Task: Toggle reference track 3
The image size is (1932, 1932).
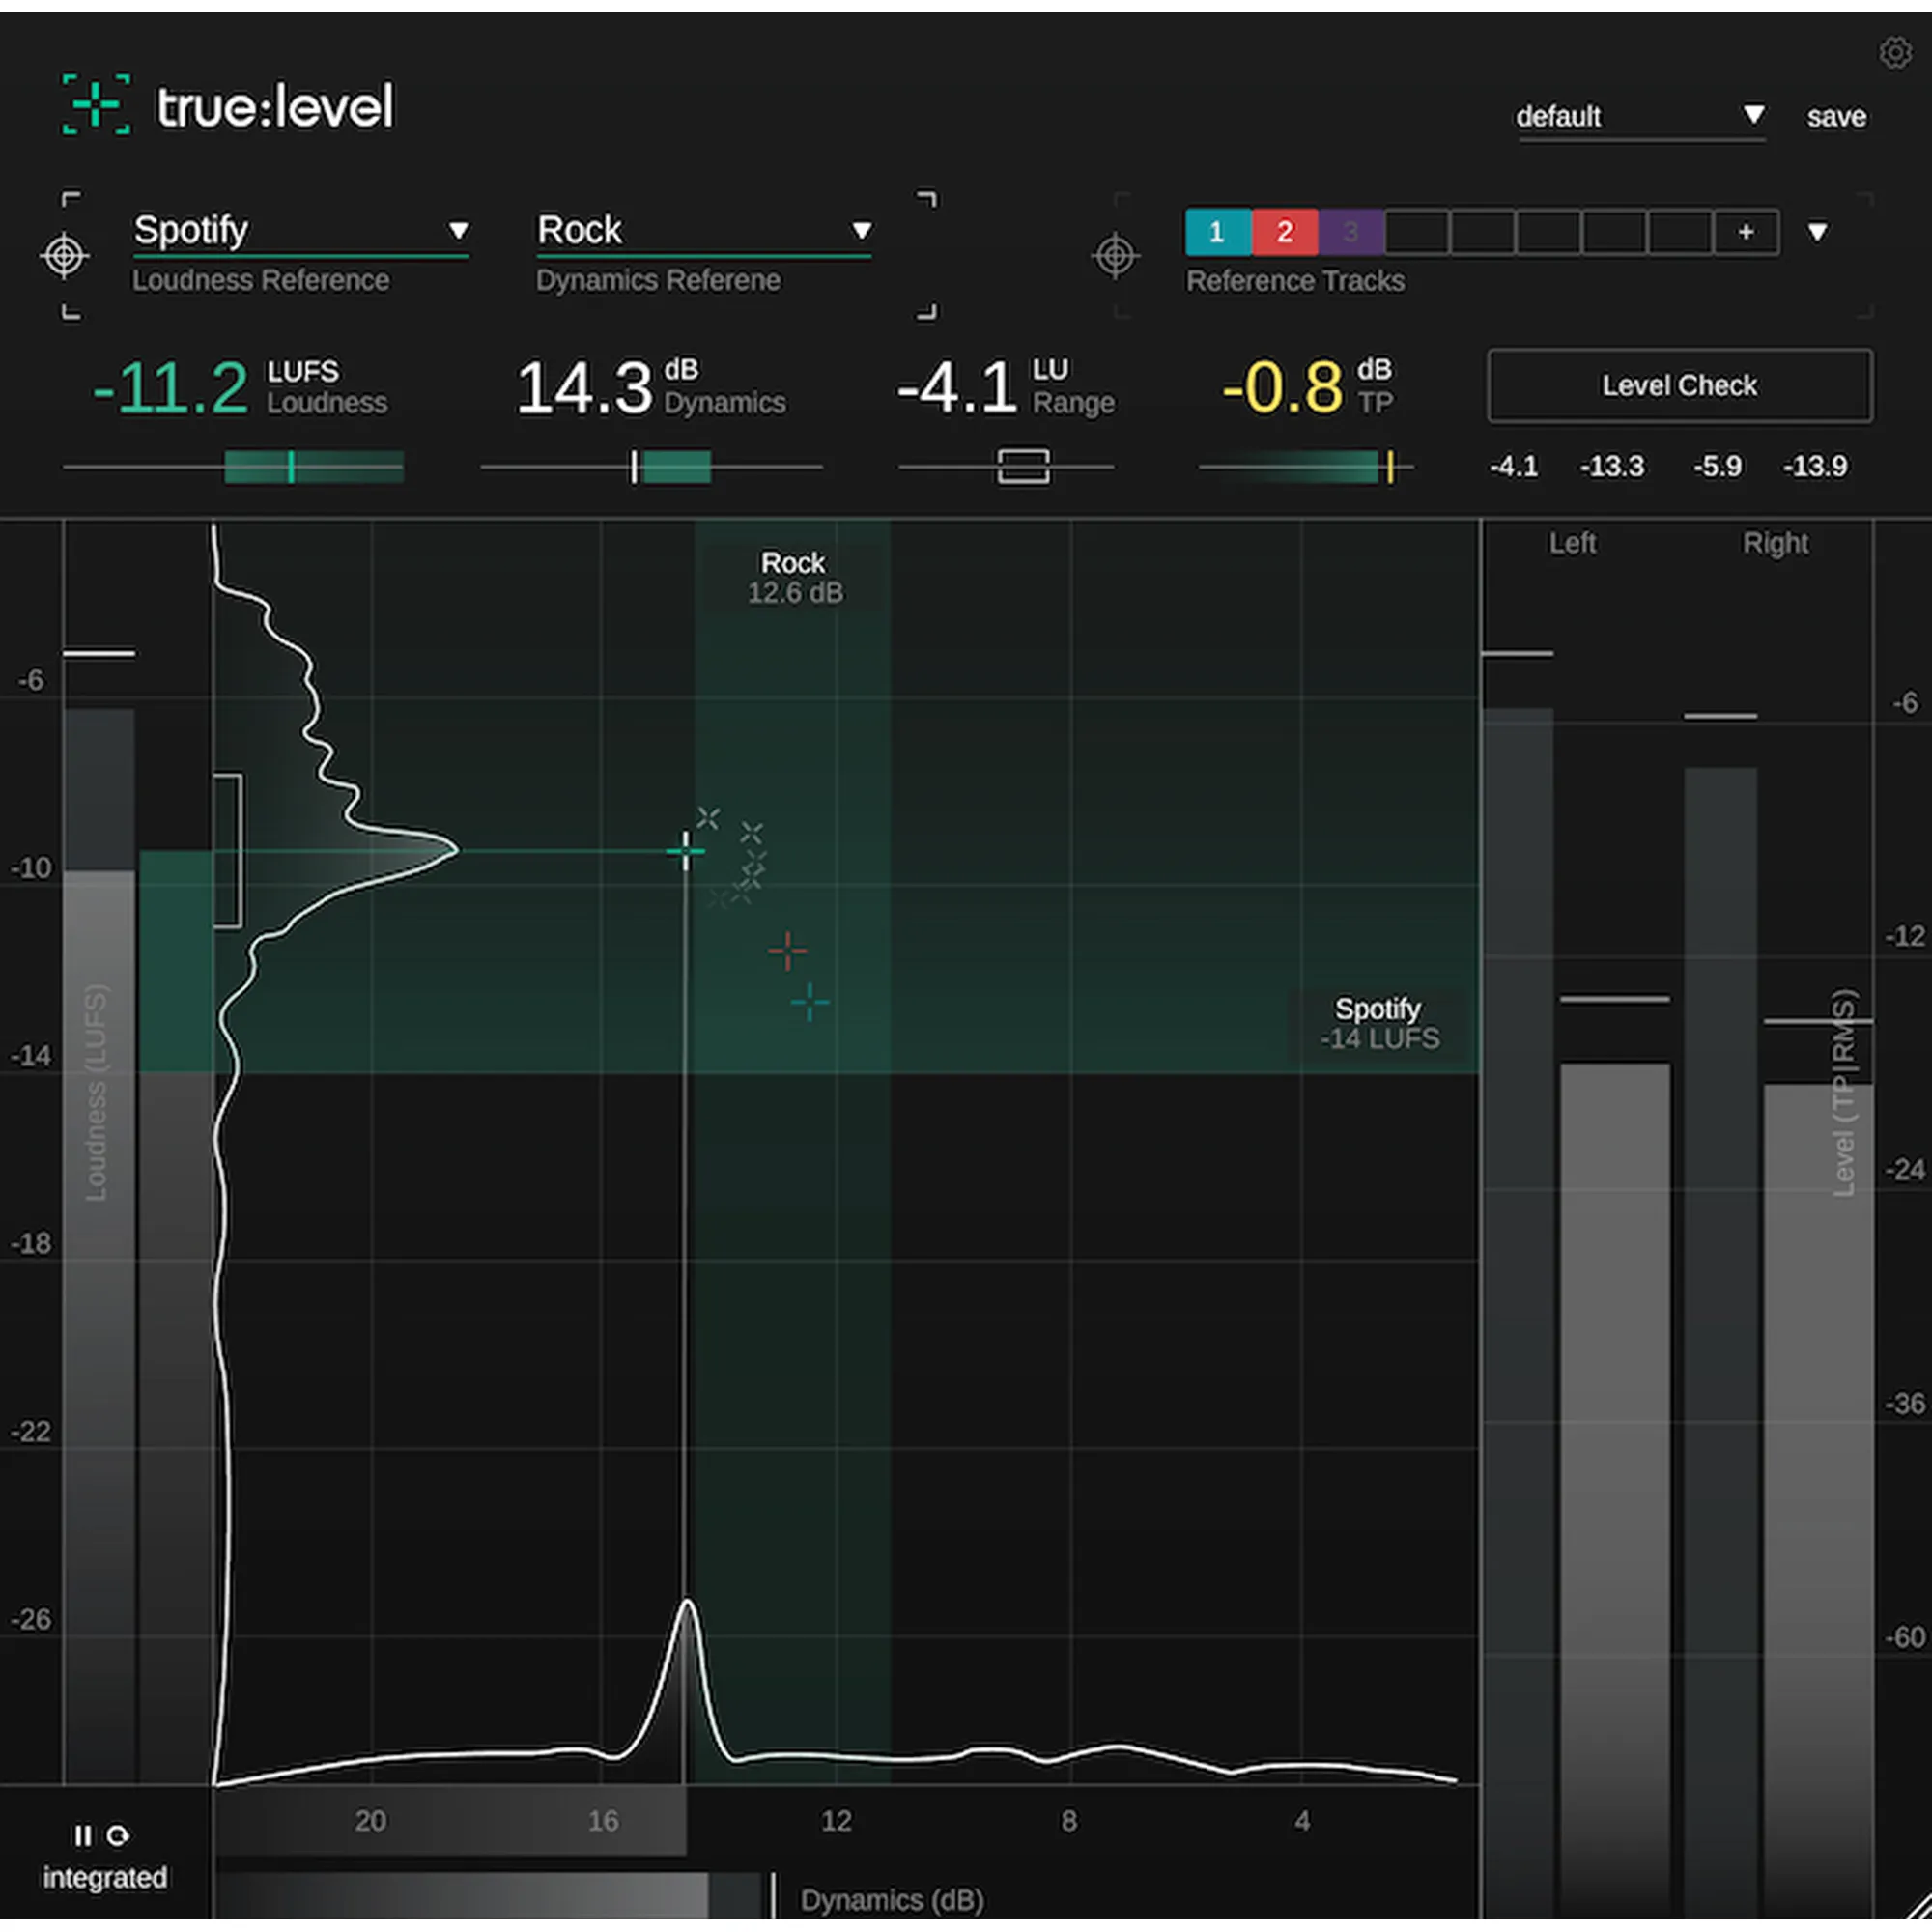Action: click(x=1350, y=233)
